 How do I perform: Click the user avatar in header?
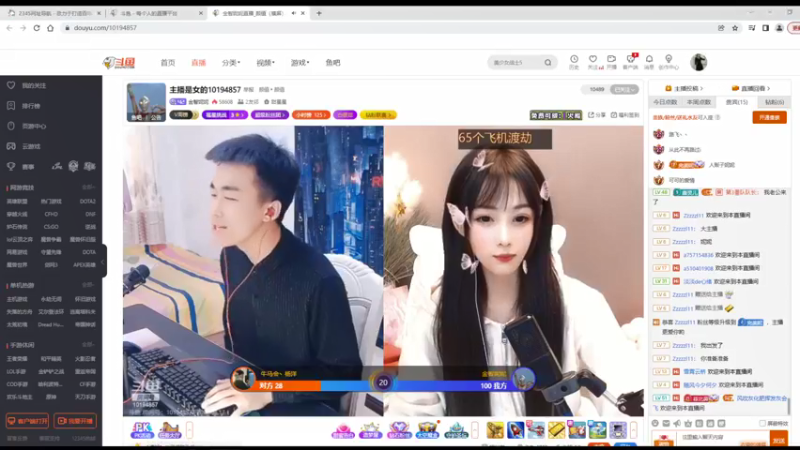coord(698,62)
